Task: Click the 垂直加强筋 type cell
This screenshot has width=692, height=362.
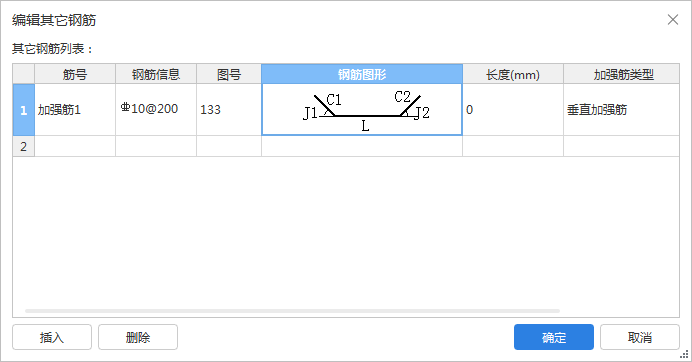Action: (x=621, y=109)
